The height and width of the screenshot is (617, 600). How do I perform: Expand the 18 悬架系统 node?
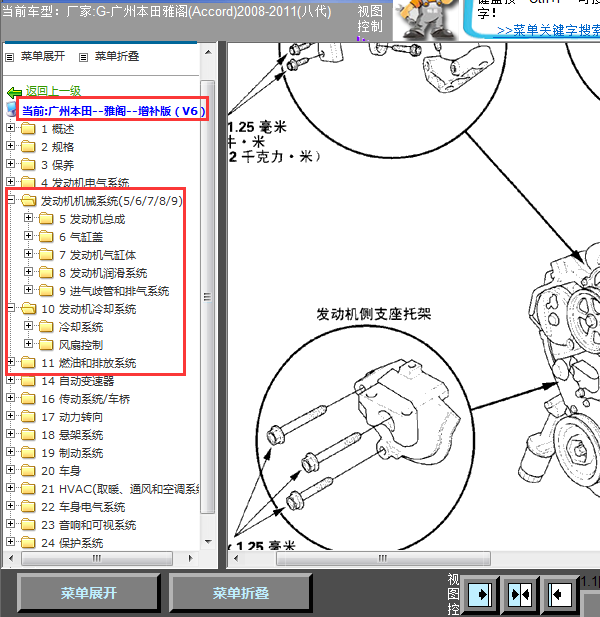11,434
